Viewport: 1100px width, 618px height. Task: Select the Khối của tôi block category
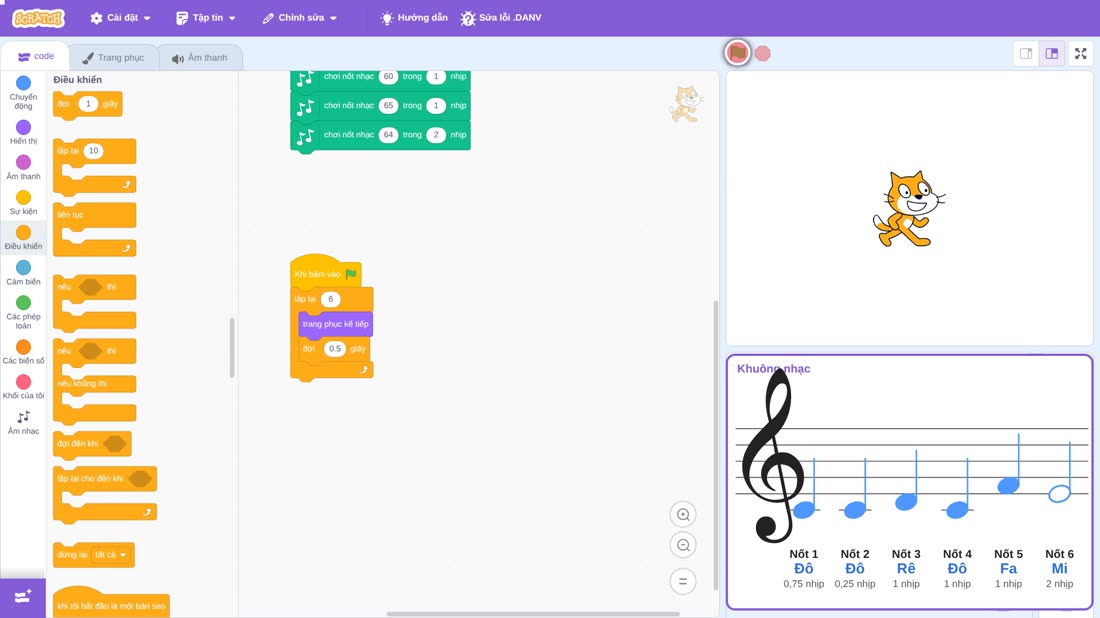(x=23, y=387)
